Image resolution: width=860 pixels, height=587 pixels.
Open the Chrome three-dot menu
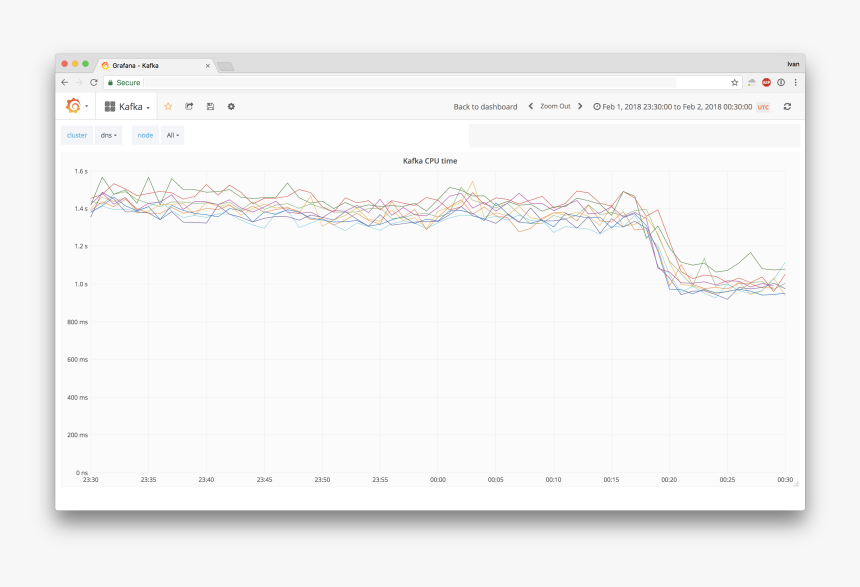pos(795,82)
